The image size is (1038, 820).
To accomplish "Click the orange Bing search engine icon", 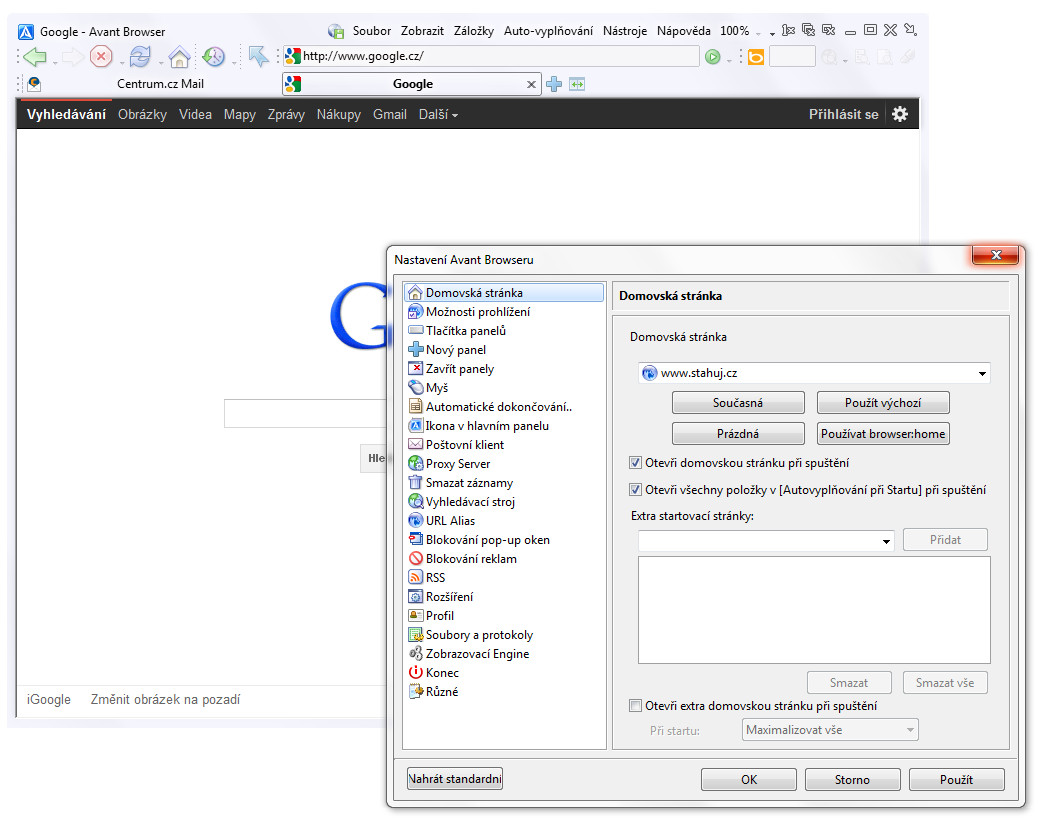I will tap(755, 57).
